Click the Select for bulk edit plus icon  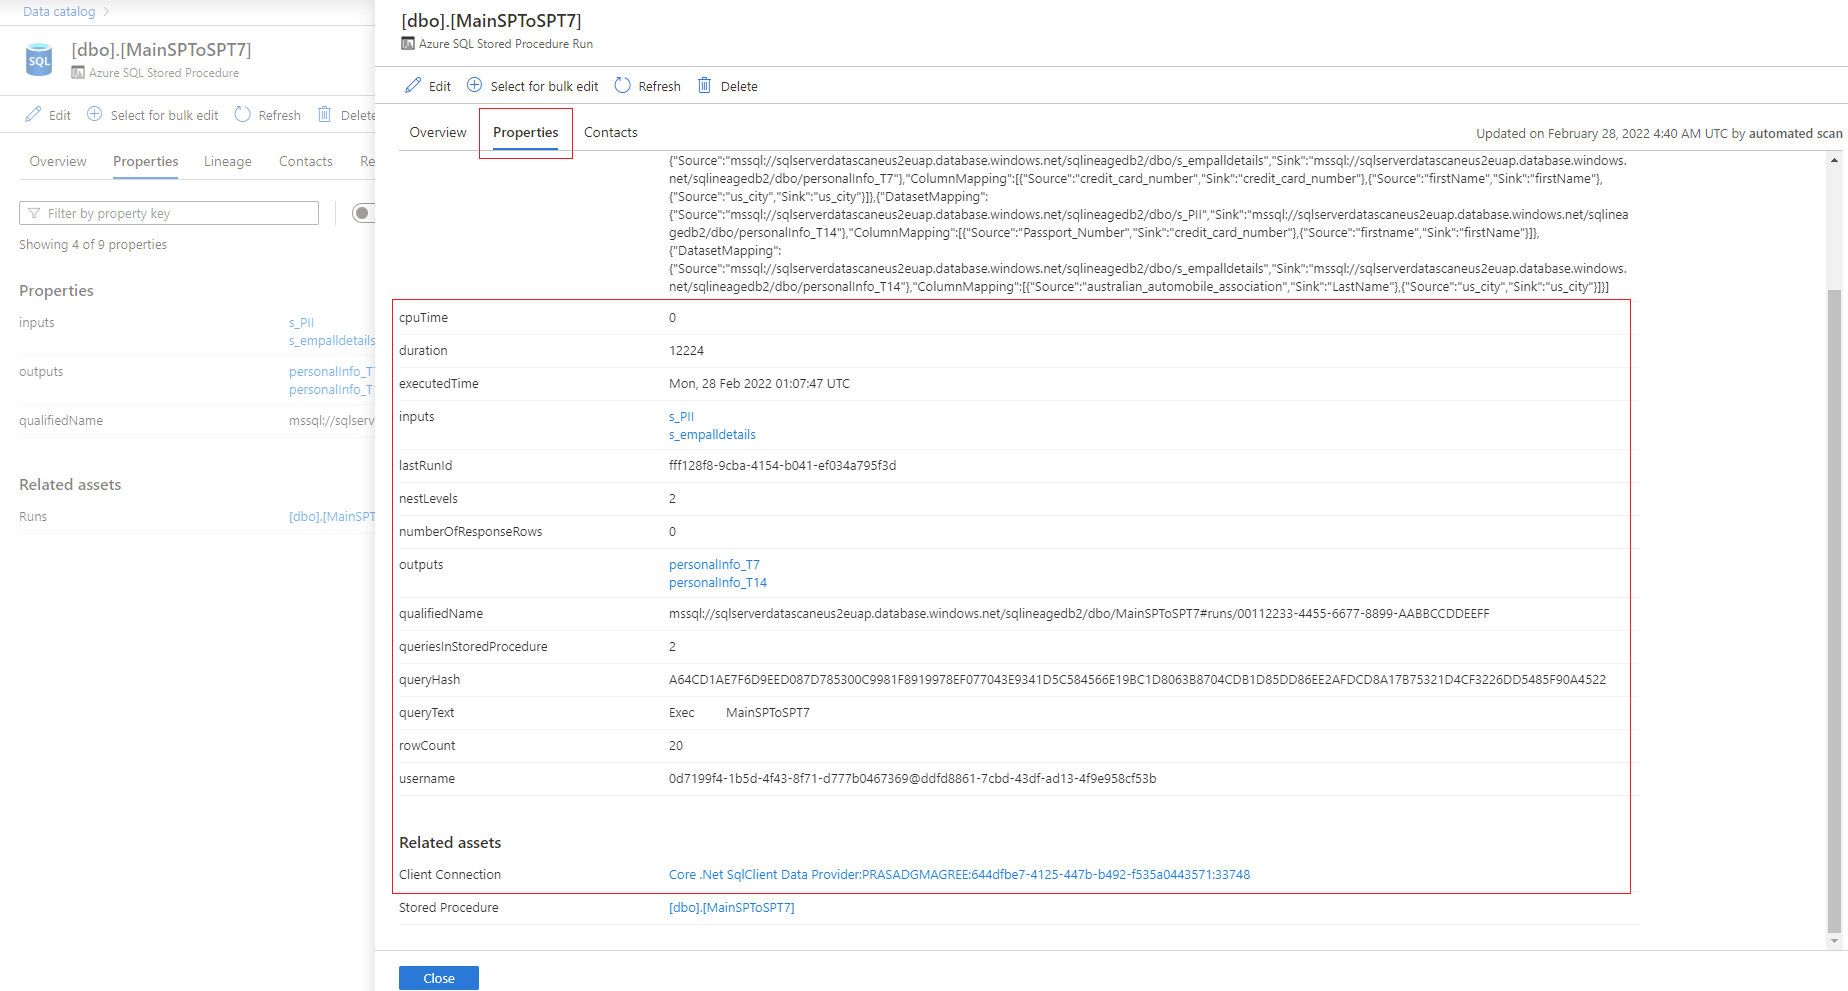(473, 85)
